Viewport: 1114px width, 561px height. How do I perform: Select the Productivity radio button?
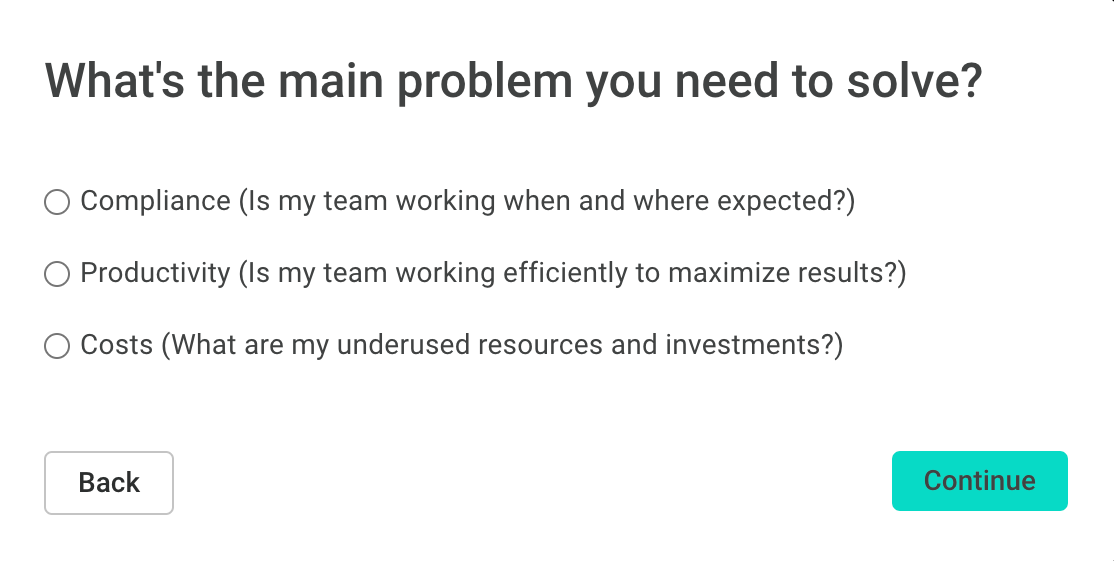click(57, 273)
